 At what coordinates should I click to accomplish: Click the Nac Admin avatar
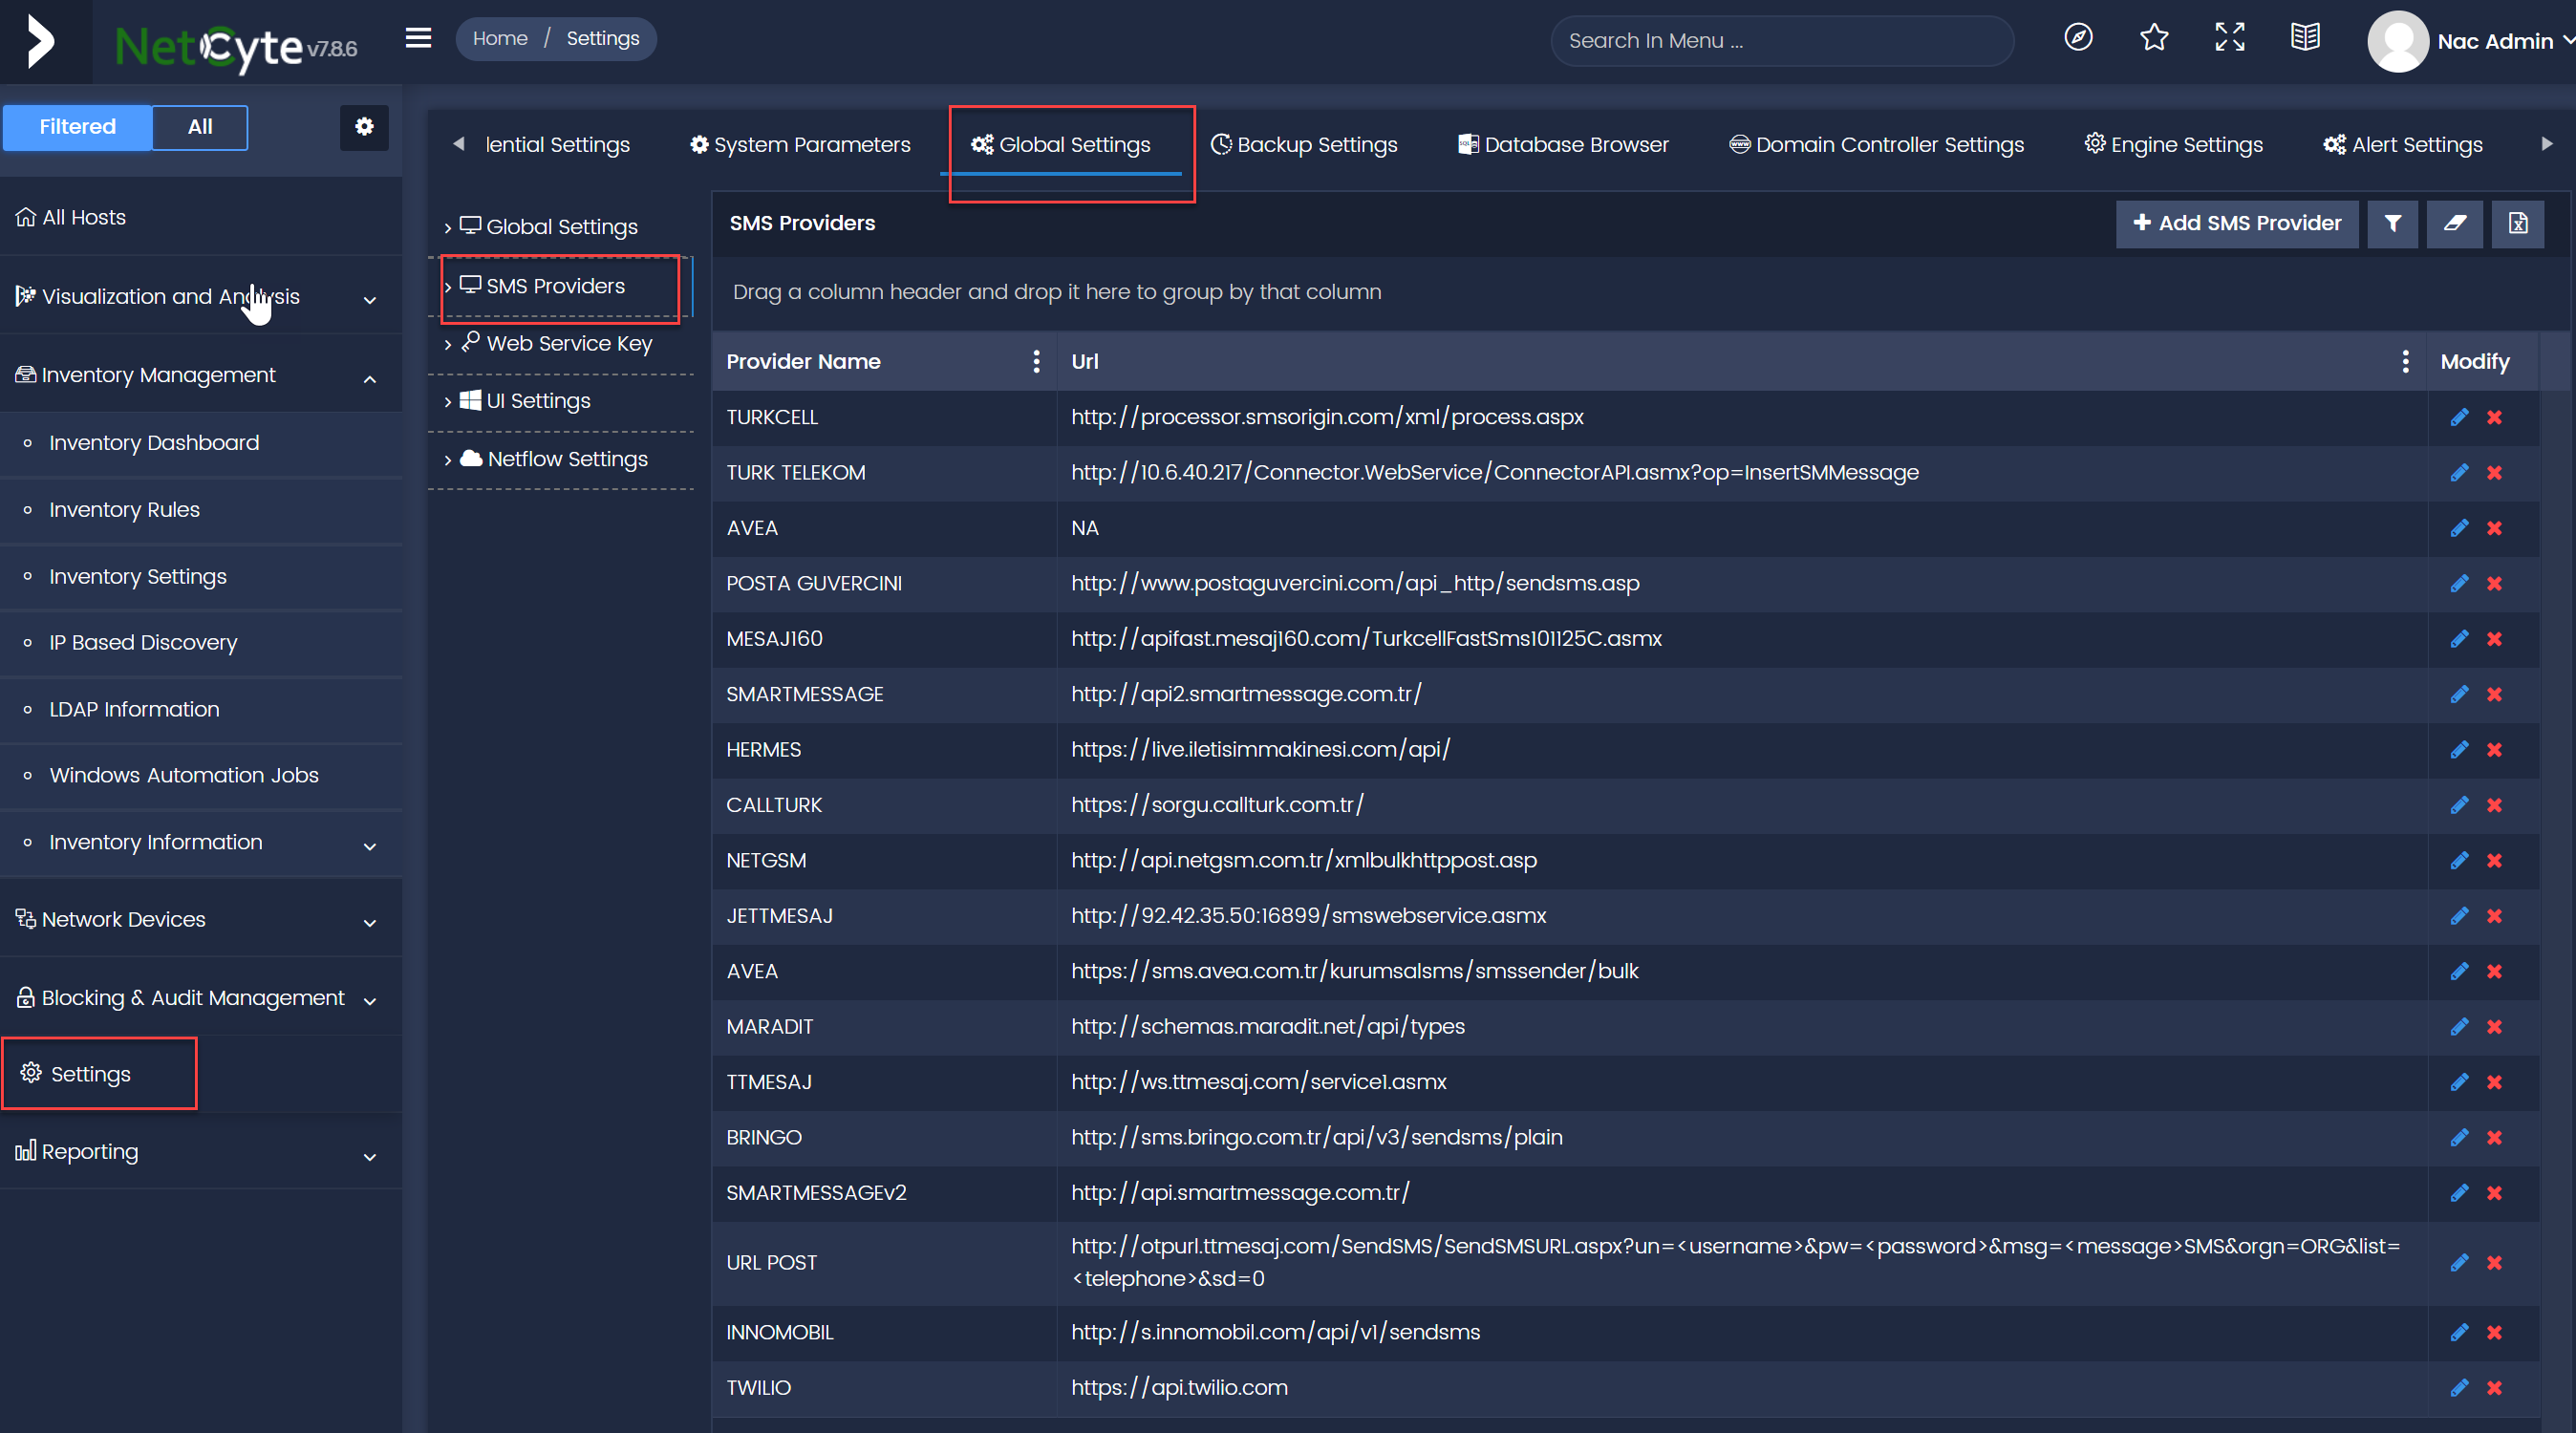[x=2397, y=41]
